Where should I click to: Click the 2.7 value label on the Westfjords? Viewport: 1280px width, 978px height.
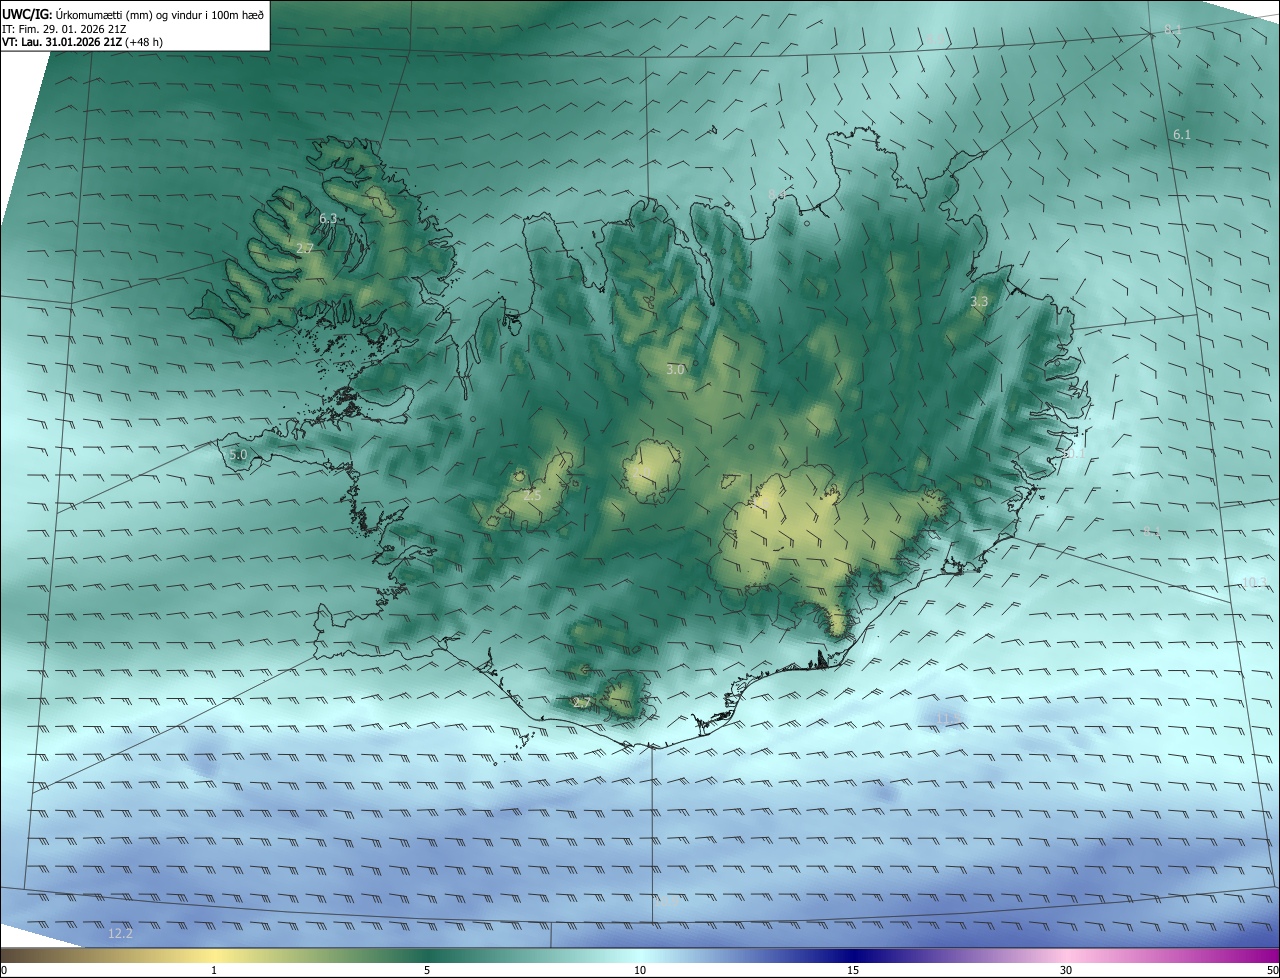click(x=305, y=248)
